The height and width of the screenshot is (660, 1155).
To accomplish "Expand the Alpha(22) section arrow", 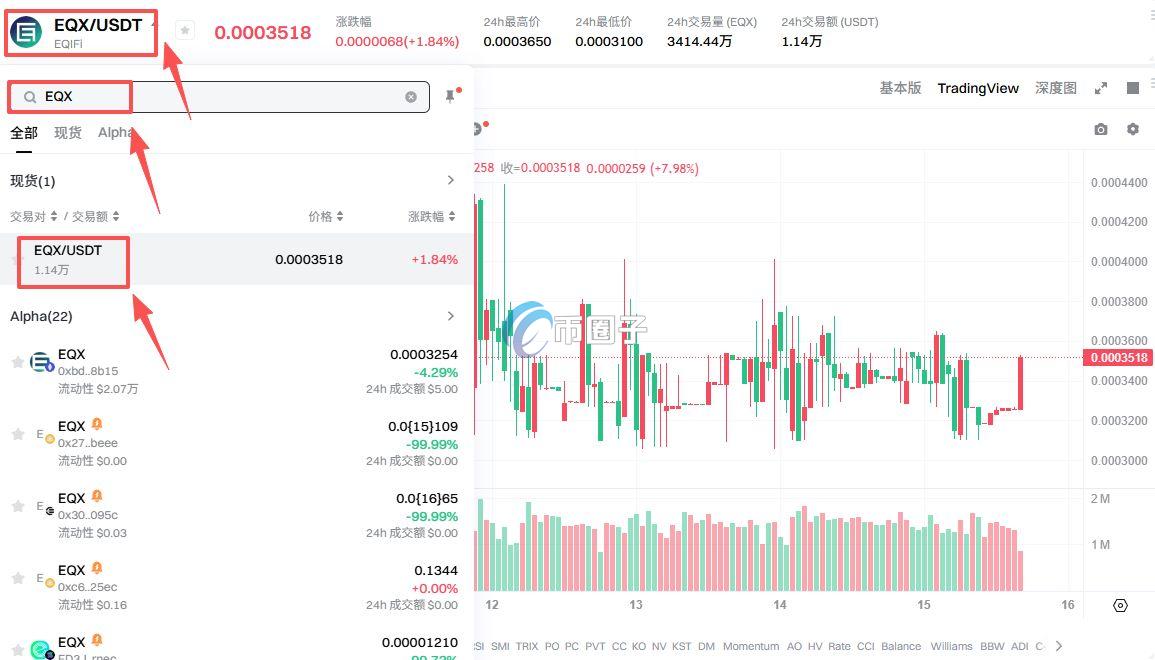I will [x=451, y=316].
